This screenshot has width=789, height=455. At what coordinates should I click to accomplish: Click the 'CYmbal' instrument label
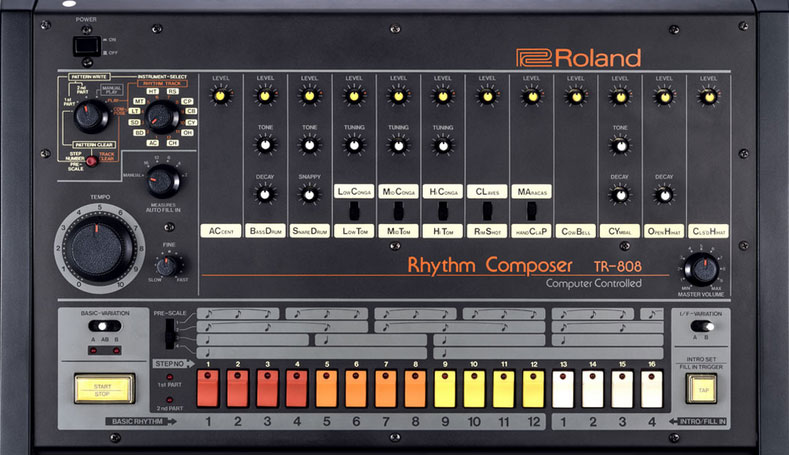click(620, 231)
